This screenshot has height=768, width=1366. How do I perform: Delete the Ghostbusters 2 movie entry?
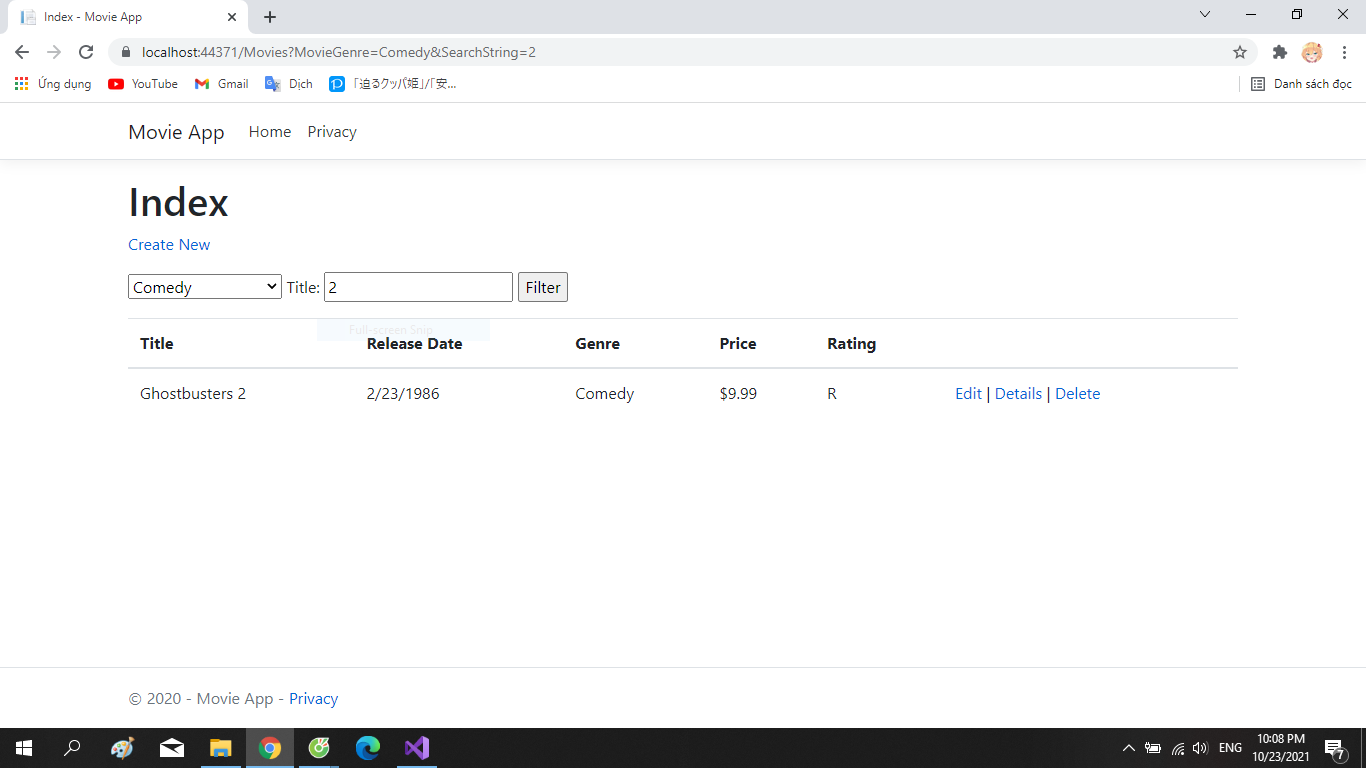point(1077,393)
